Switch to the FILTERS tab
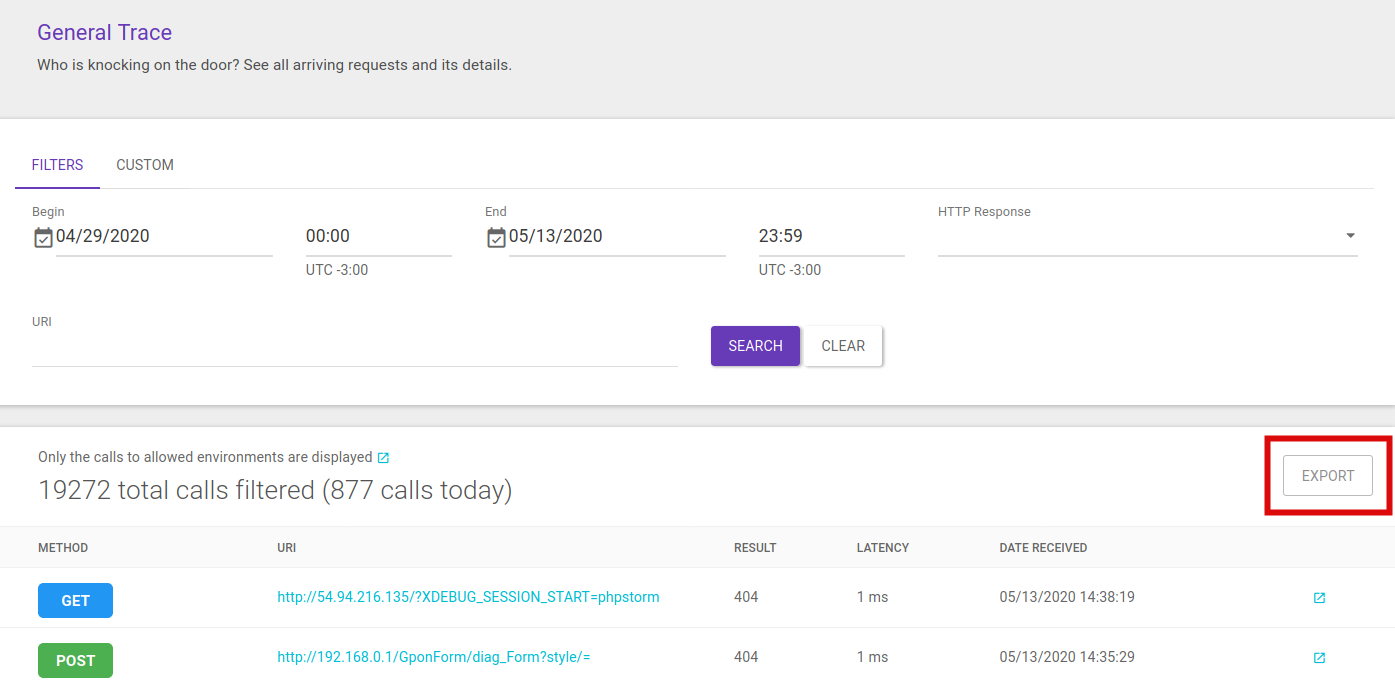 click(57, 165)
